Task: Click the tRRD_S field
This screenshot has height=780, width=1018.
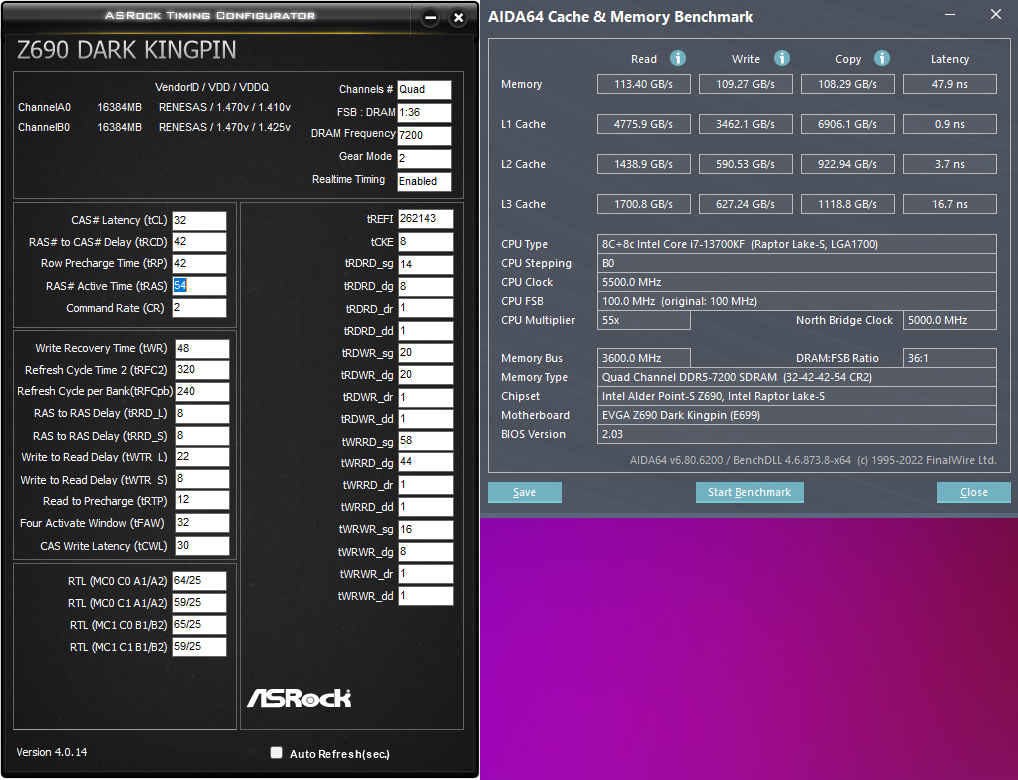Action: click(x=203, y=436)
